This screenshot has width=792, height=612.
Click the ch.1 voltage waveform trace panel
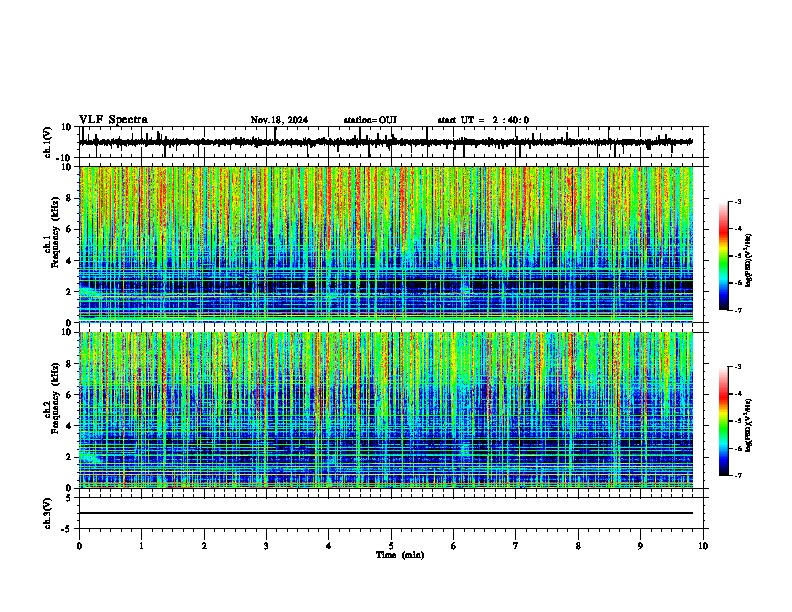tap(393, 142)
